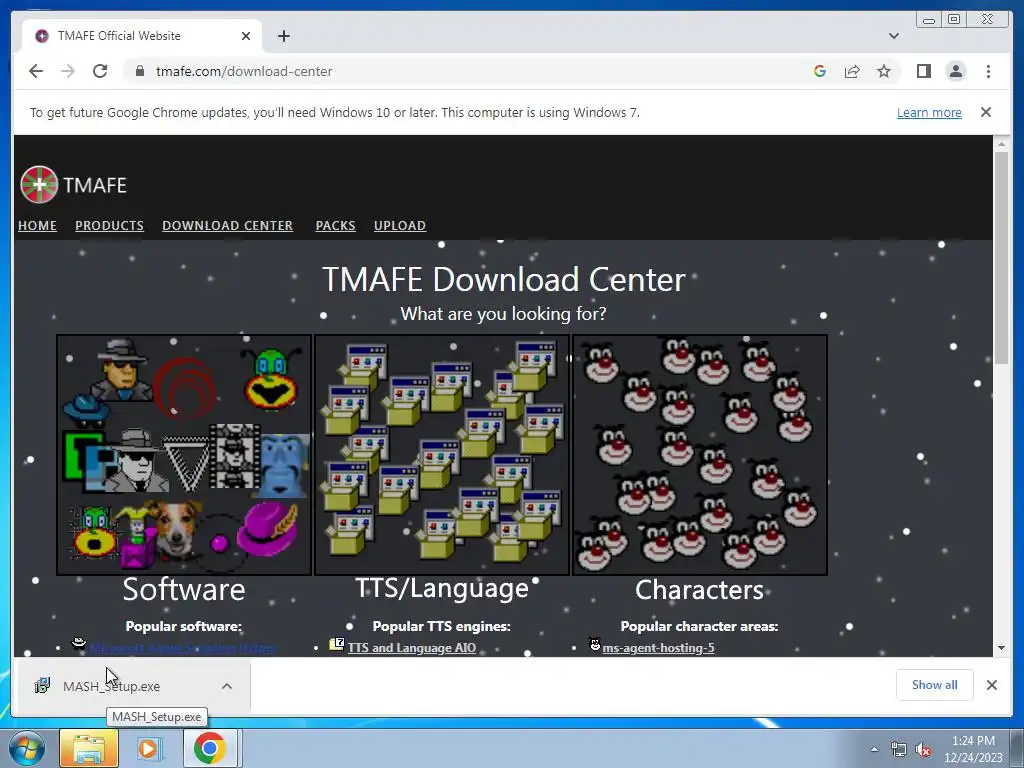Select the TMAFE Official Website tab
1024x768 pixels.
[142, 36]
